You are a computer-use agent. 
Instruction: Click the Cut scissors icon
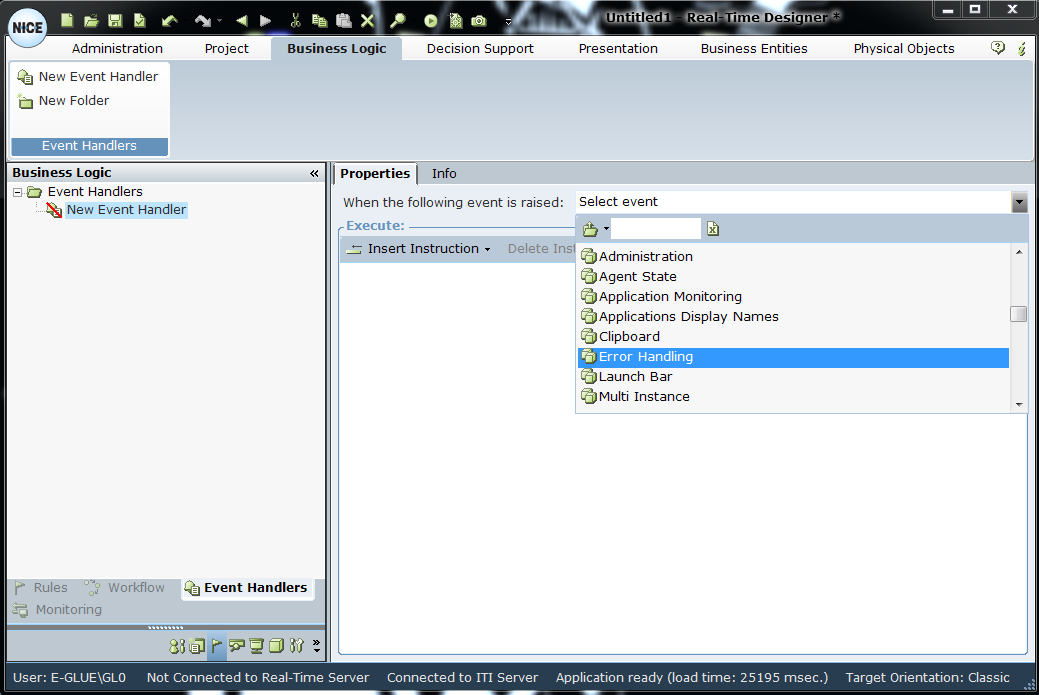[295, 20]
